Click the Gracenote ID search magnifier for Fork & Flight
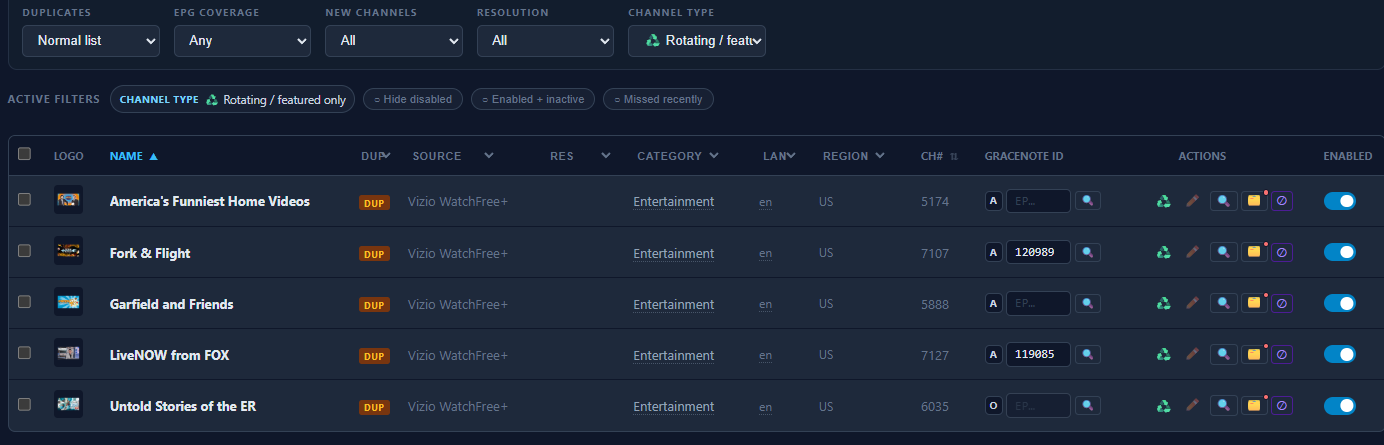Image resolution: width=1384 pixels, height=445 pixels. coord(1088,252)
